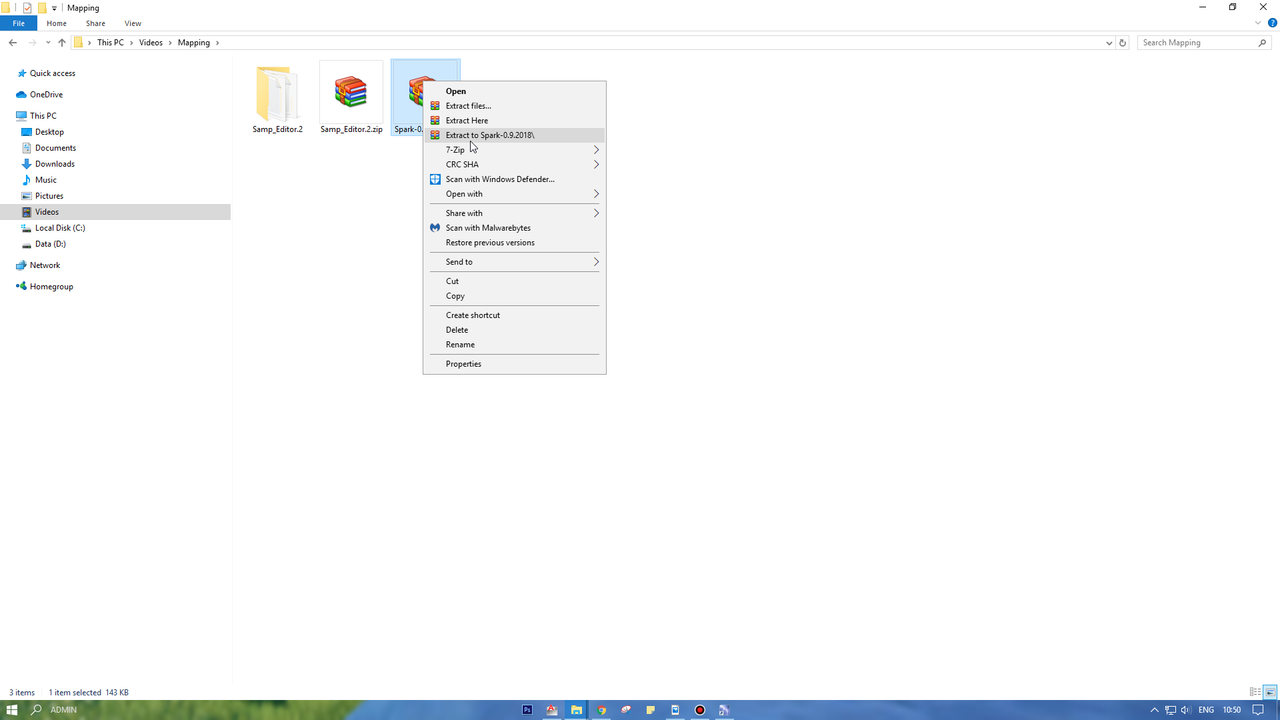Expand the CRC SHA submenu
This screenshot has width=1280, height=720.
click(596, 164)
